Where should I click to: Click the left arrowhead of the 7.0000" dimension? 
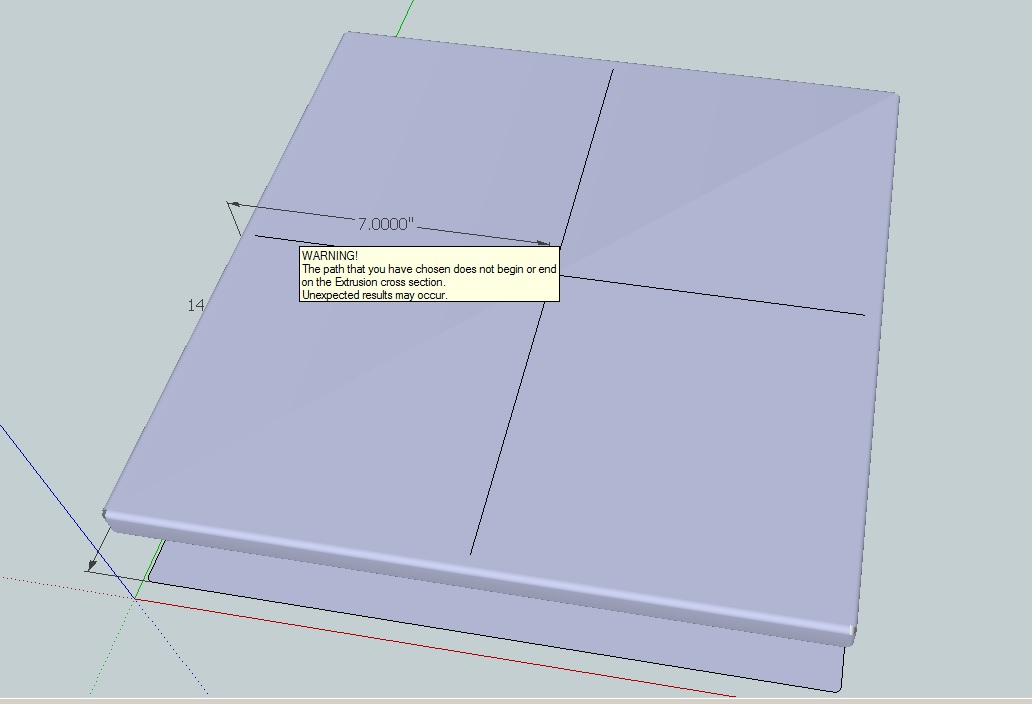(x=233, y=205)
